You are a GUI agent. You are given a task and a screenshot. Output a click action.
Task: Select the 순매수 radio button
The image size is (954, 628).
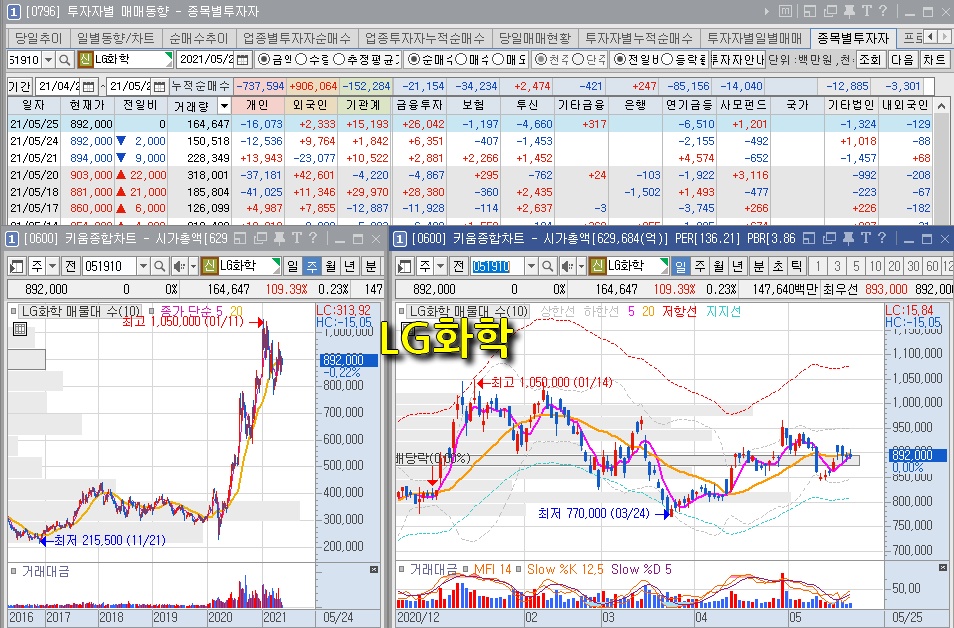(x=414, y=60)
